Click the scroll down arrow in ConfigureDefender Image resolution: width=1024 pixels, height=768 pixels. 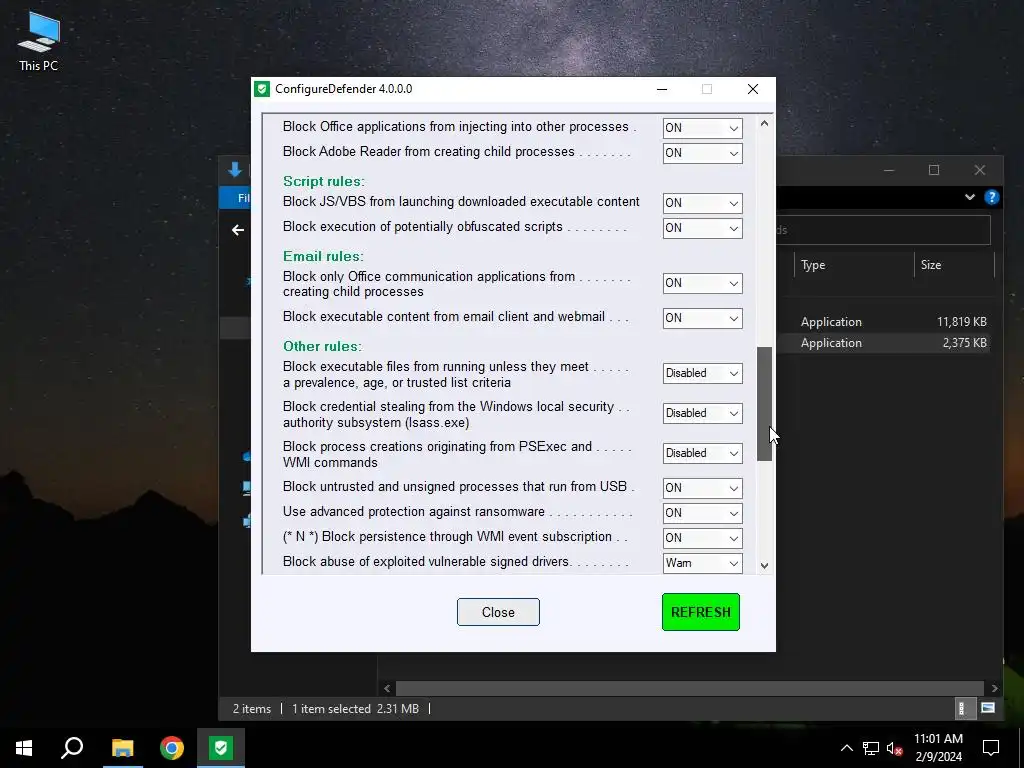764,566
